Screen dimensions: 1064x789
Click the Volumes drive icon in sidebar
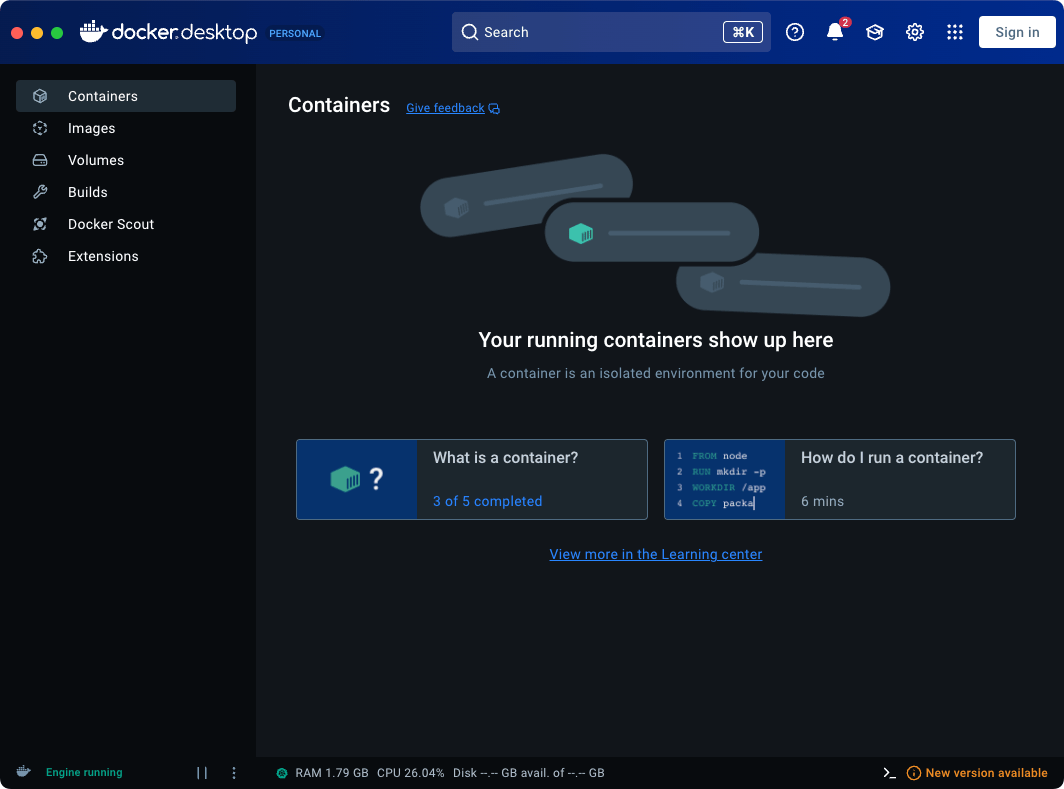[40, 160]
